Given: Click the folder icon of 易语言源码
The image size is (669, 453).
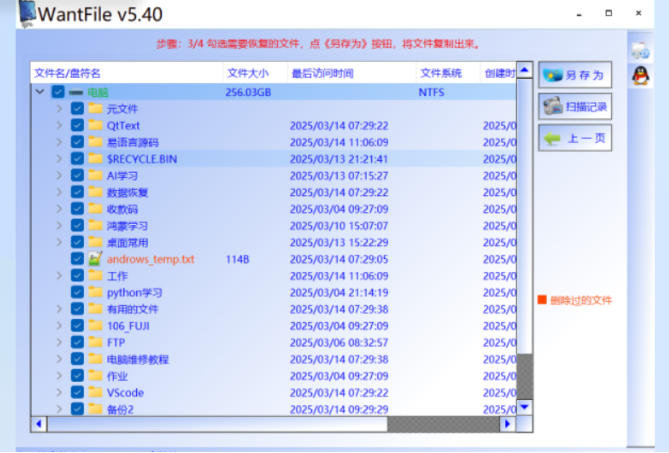Looking at the screenshot, I should point(96,142).
